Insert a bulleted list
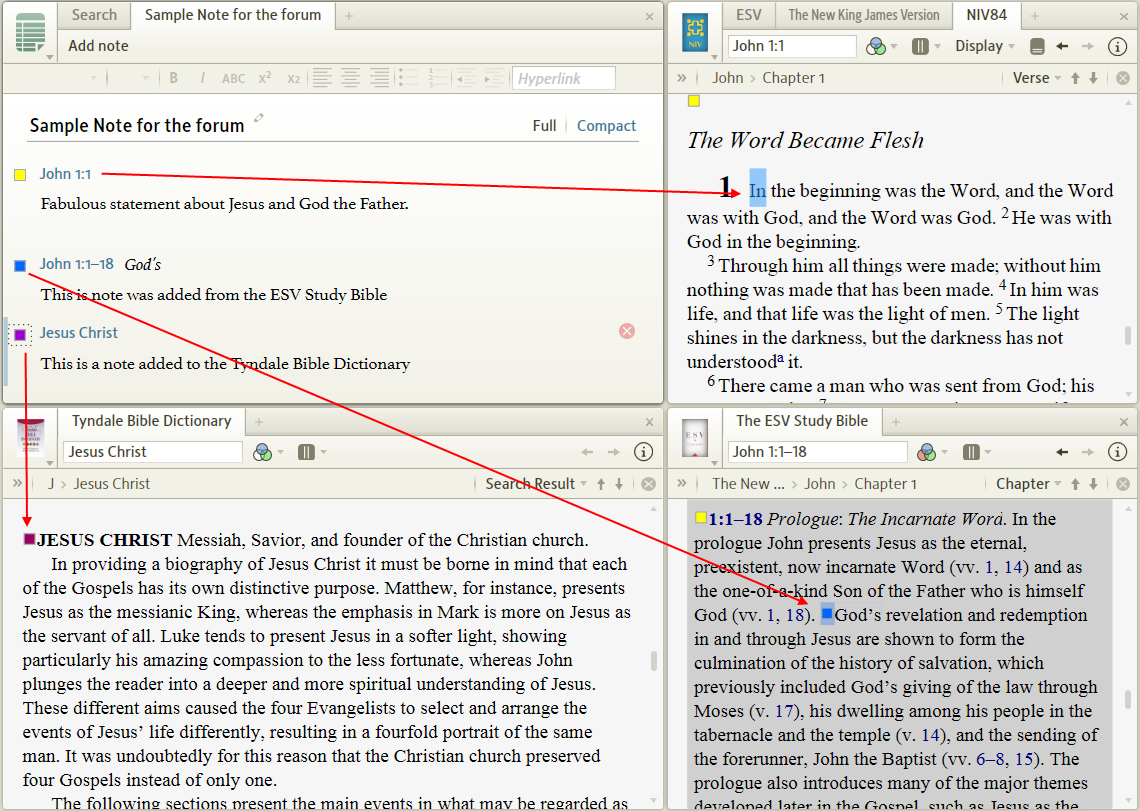The width and height of the screenshot is (1140, 811). coord(409,78)
